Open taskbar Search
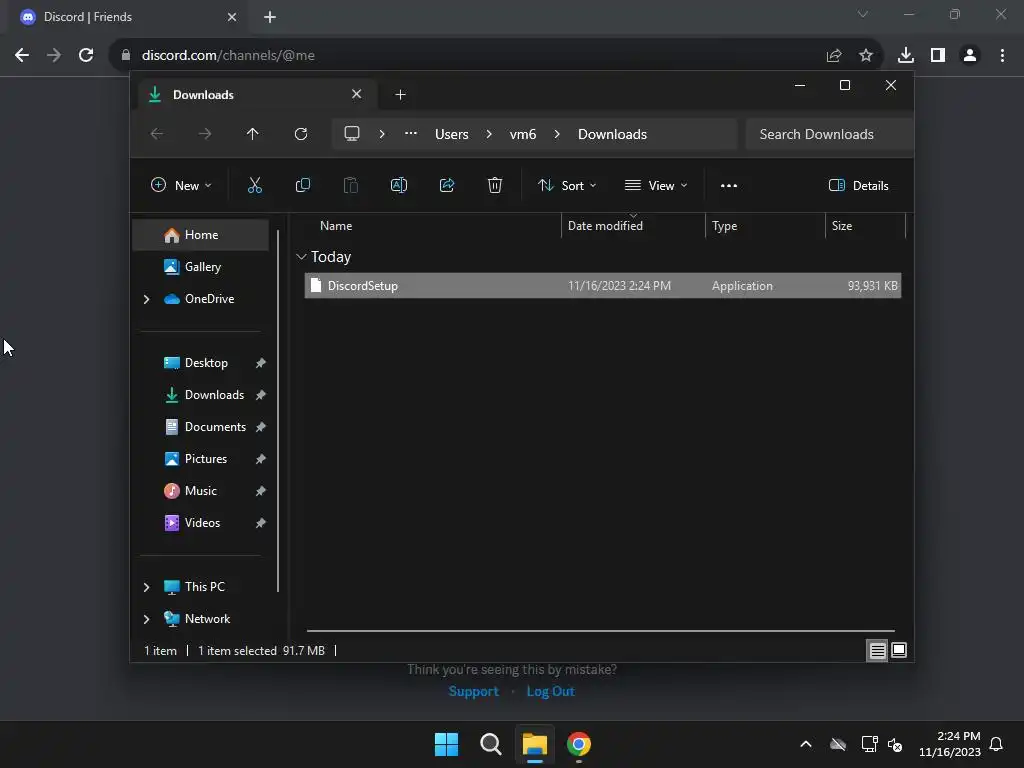The height and width of the screenshot is (768, 1024). 490,744
